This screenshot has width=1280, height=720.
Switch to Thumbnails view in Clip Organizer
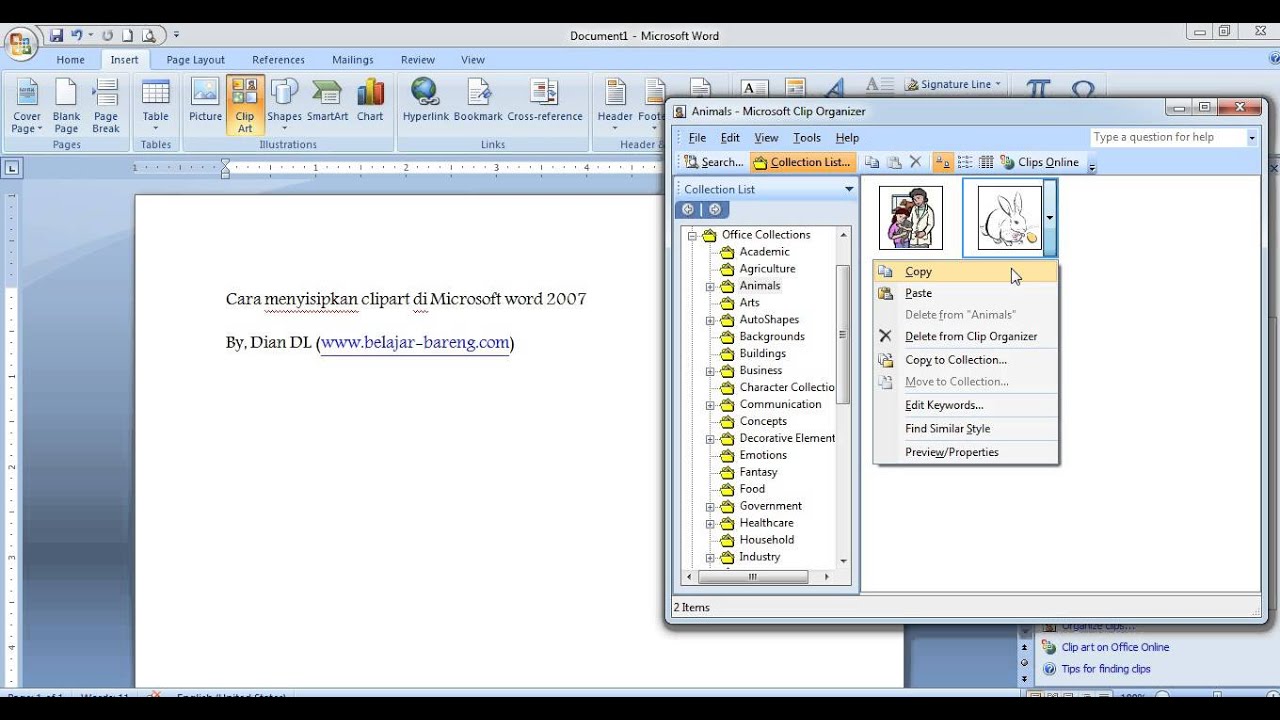(x=943, y=162)
